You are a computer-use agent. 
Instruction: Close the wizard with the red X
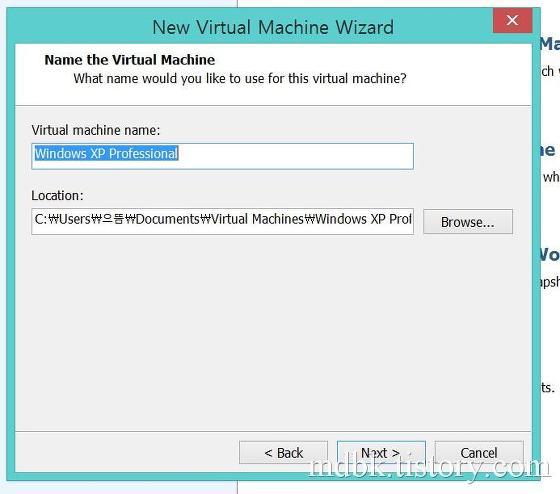click(x=512, y=20)
